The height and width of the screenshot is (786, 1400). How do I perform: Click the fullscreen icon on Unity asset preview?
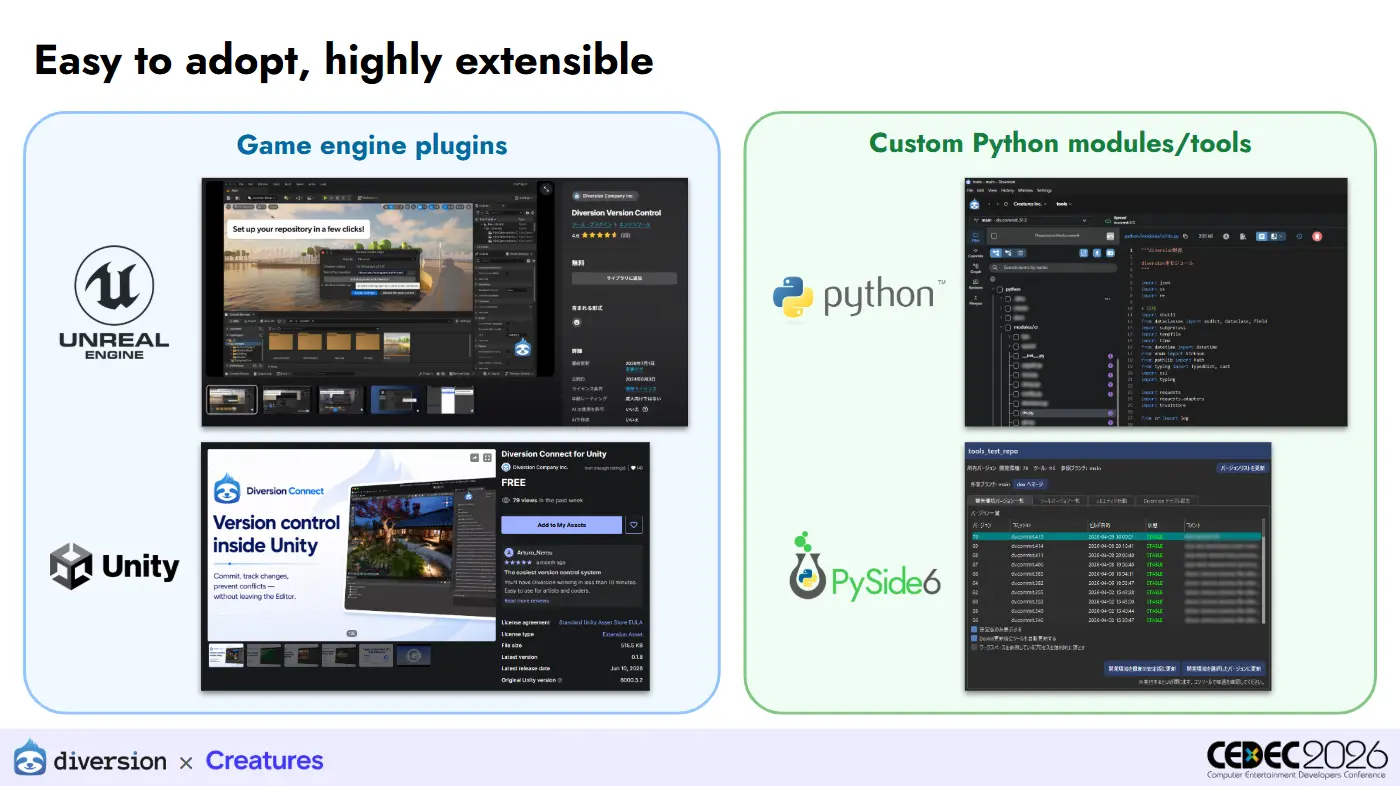pos(487,458)
